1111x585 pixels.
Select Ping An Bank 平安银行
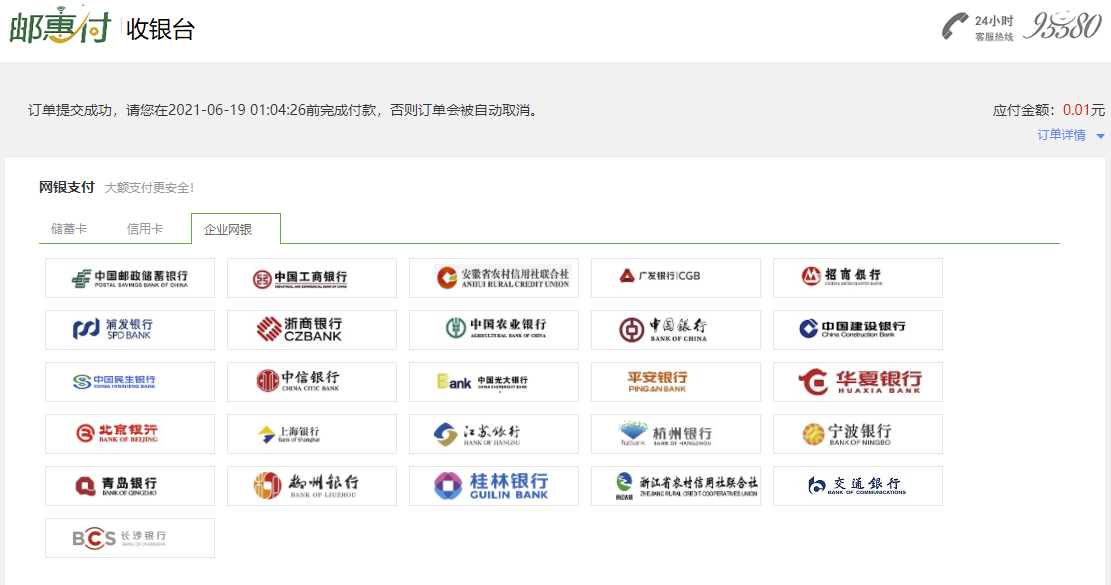(673, 381)
